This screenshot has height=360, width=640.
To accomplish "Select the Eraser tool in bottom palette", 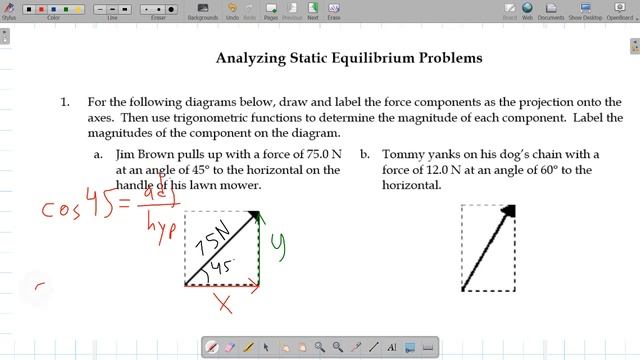I will coord(230,347).
